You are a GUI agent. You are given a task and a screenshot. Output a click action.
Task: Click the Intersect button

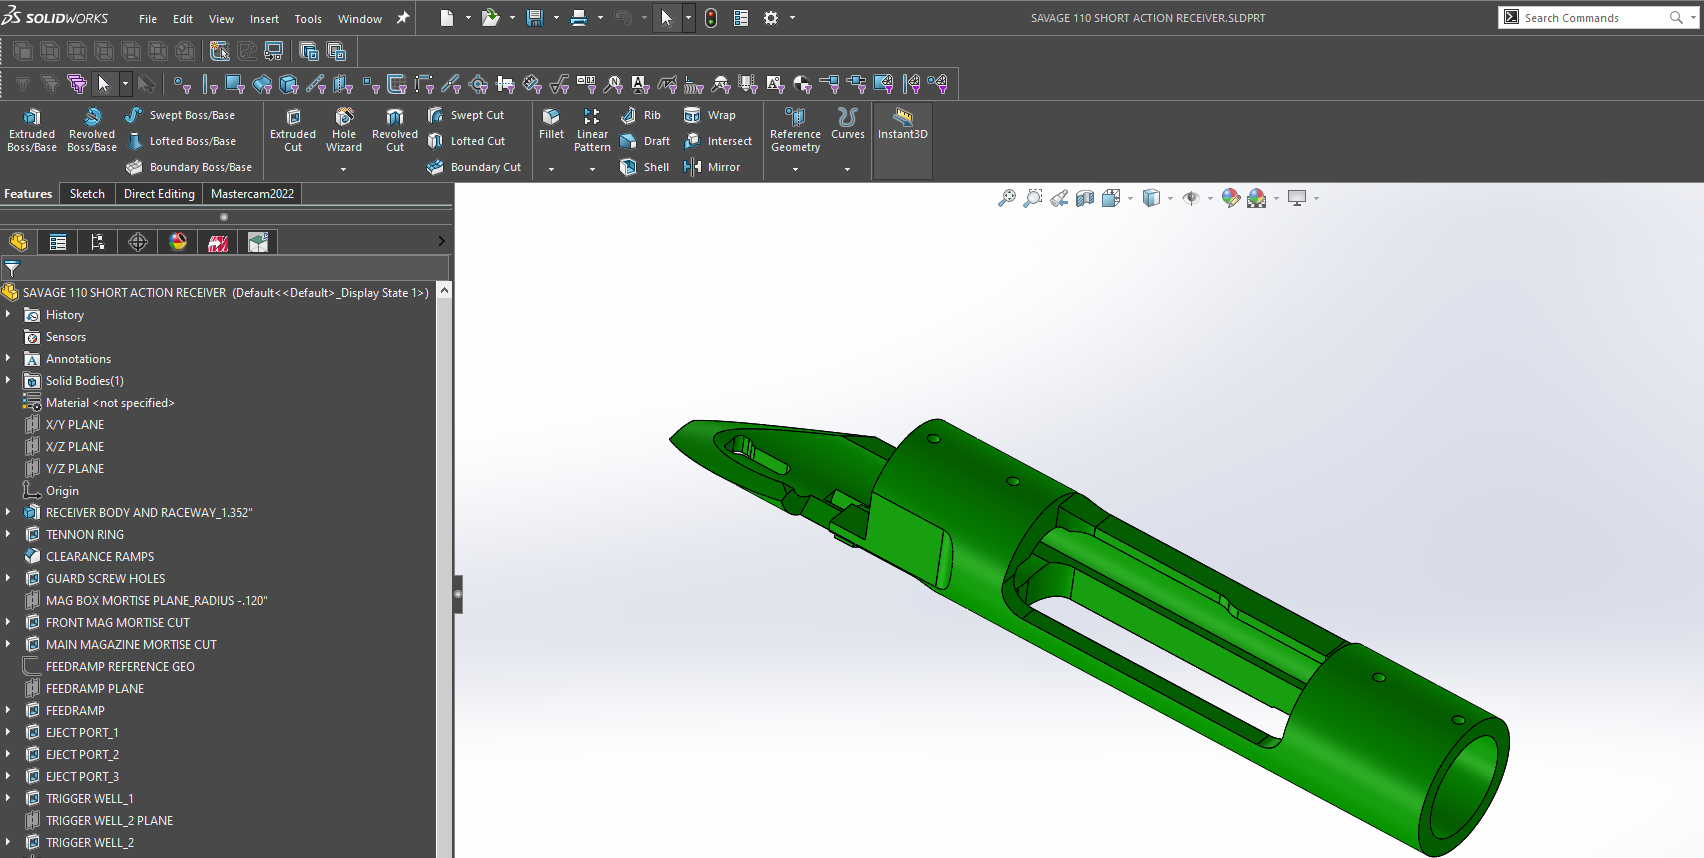[718, 141]
